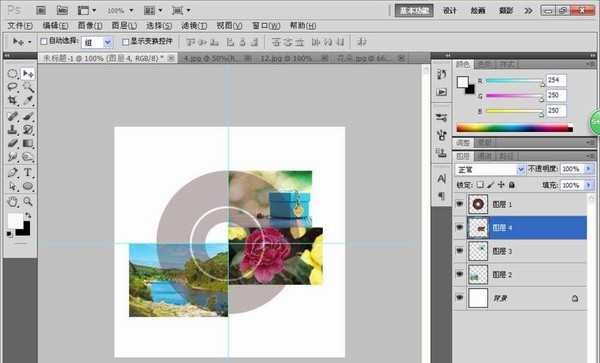
Task: Select the Crop tool
Action: pos(13,100)
